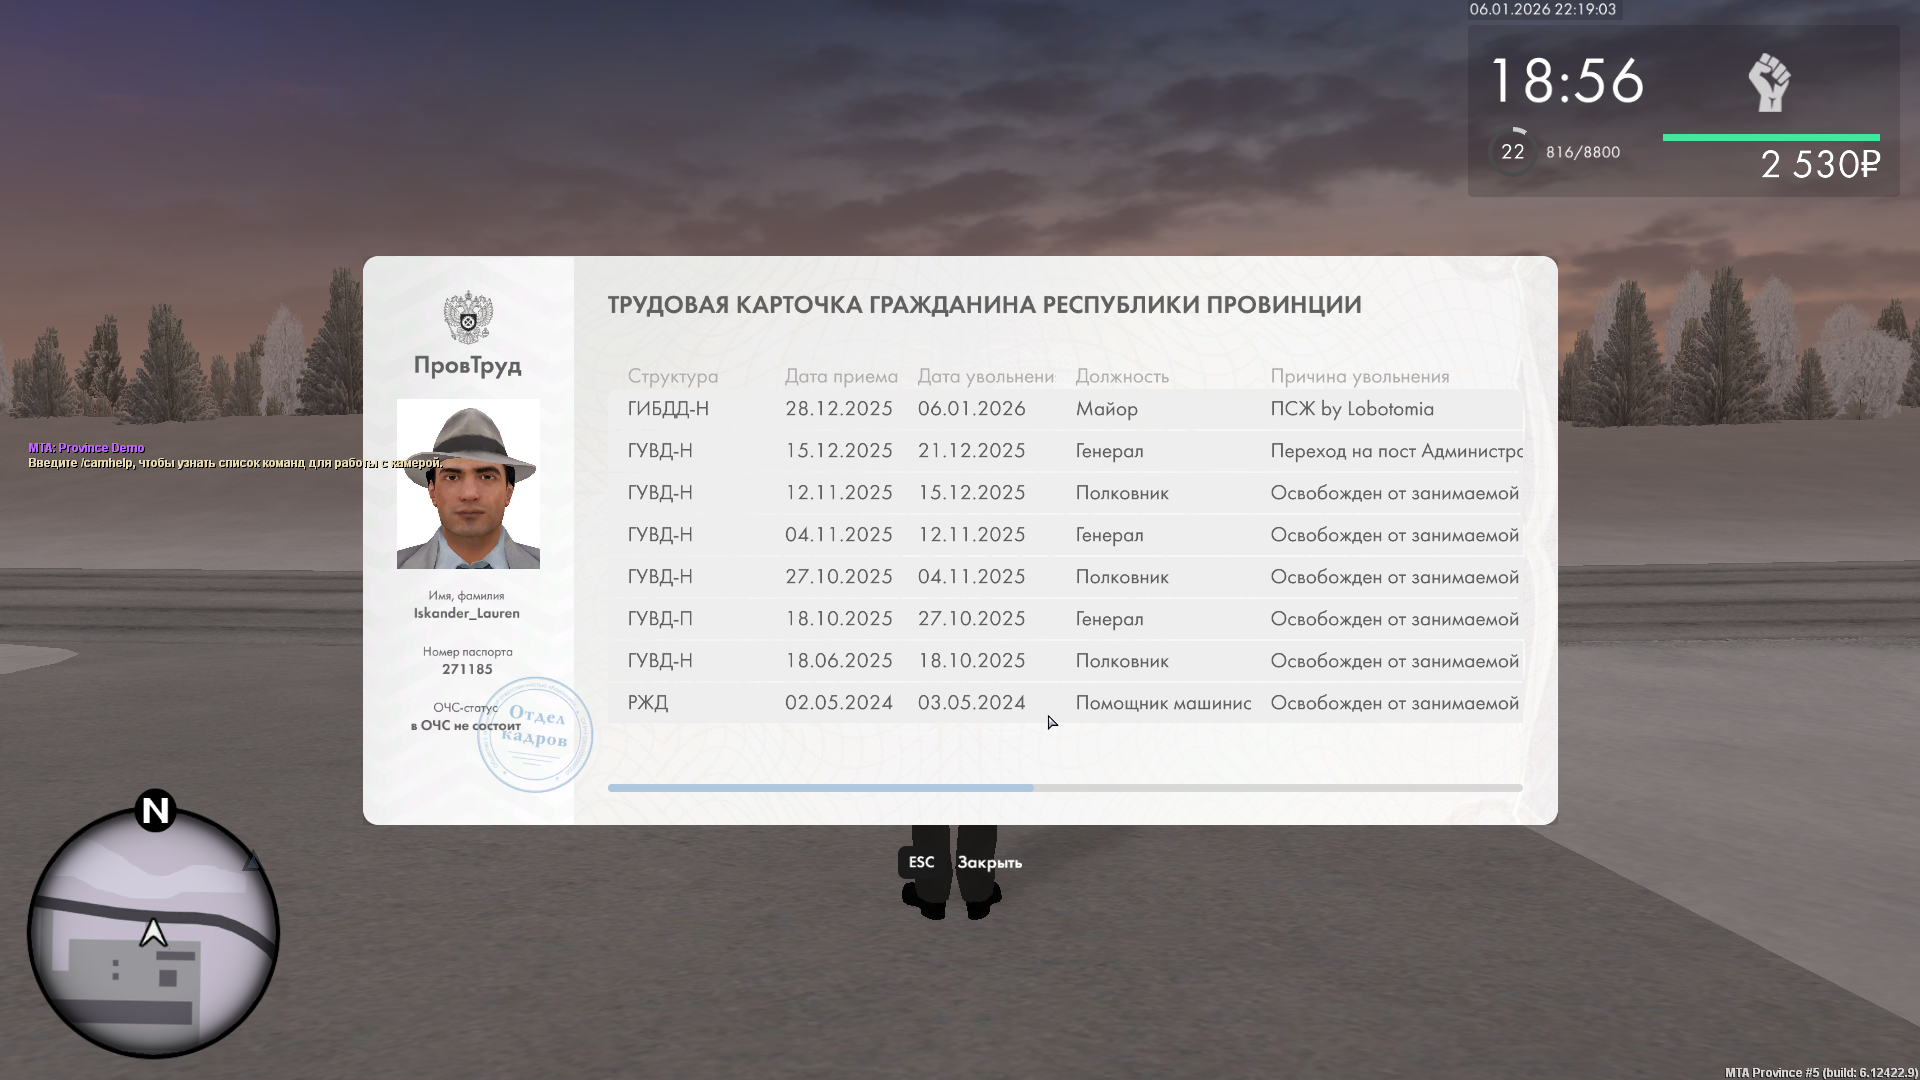Screen dimensions: 1920x1080
Task: Click the ESC key icon
Action: click(x=921, y=862)
